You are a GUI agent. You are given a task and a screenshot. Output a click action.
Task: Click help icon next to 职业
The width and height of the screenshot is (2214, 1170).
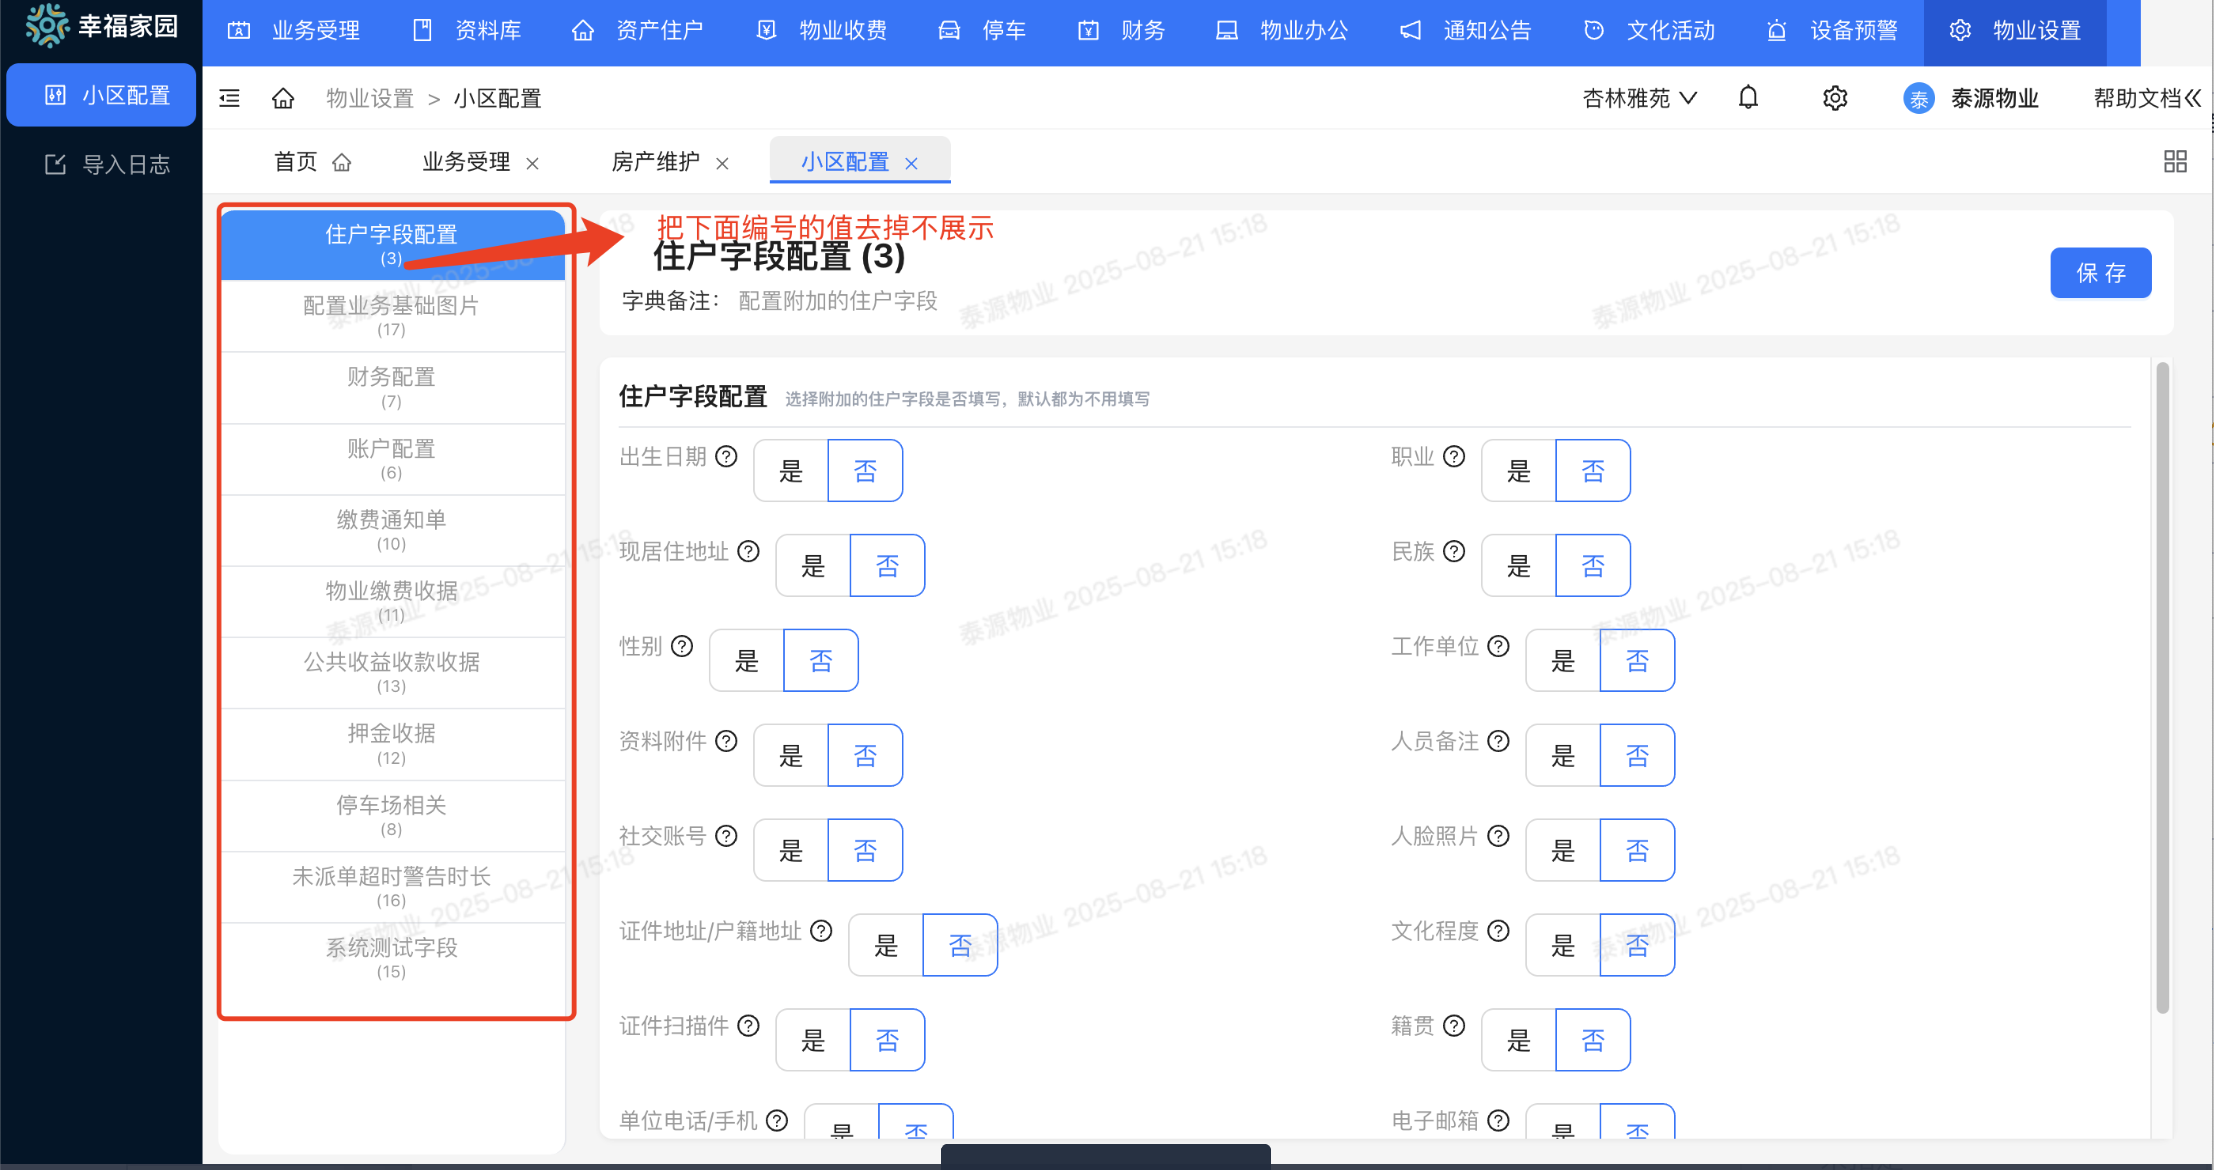(x=1454, y=457)
